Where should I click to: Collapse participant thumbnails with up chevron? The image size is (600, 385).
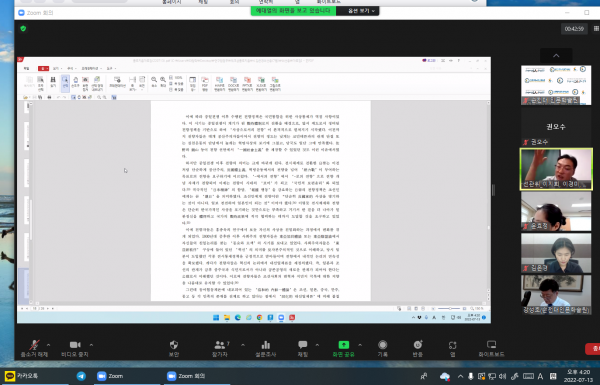click(x=556, y=55)
